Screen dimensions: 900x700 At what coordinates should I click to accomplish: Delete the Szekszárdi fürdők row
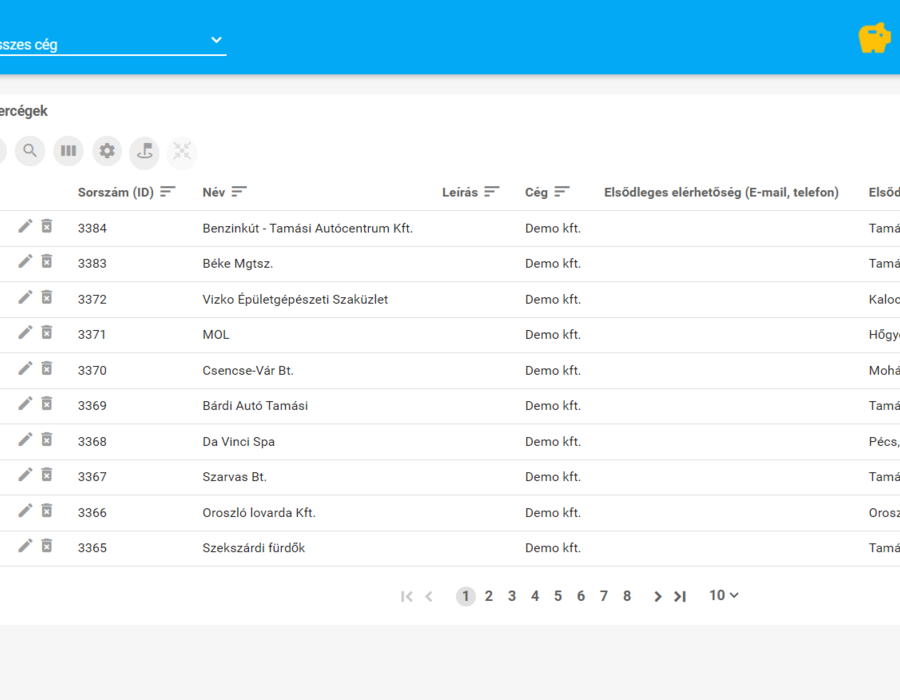(47, 547)
